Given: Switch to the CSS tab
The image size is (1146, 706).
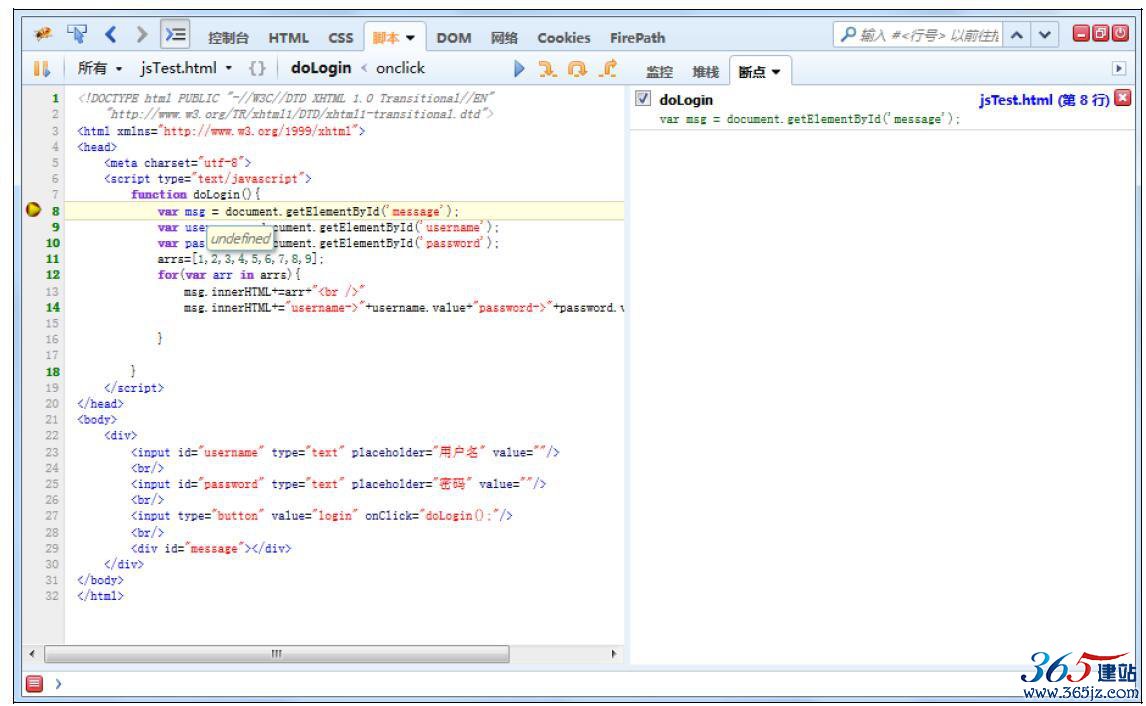Looking at the screenshot, I should point(341,38).
